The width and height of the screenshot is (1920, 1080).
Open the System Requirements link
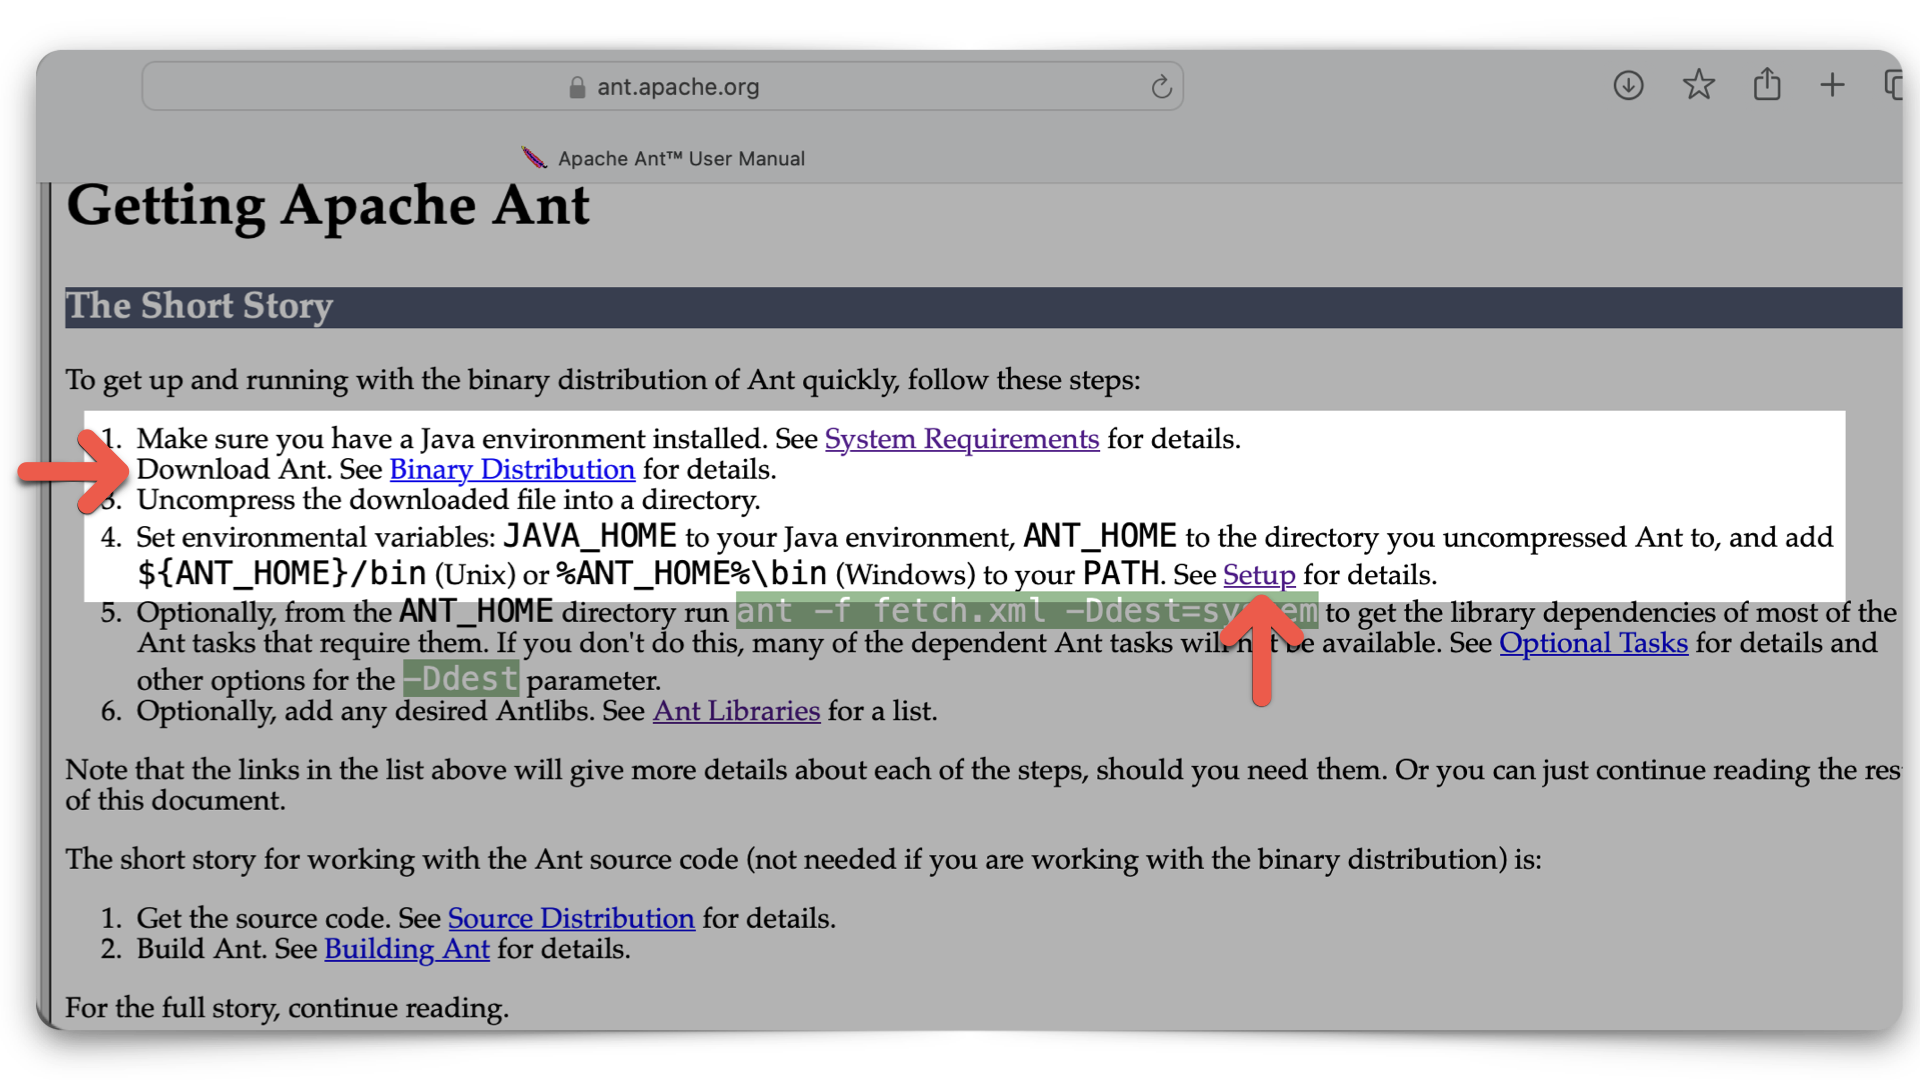pyautogui.click(x=961, y=439)
